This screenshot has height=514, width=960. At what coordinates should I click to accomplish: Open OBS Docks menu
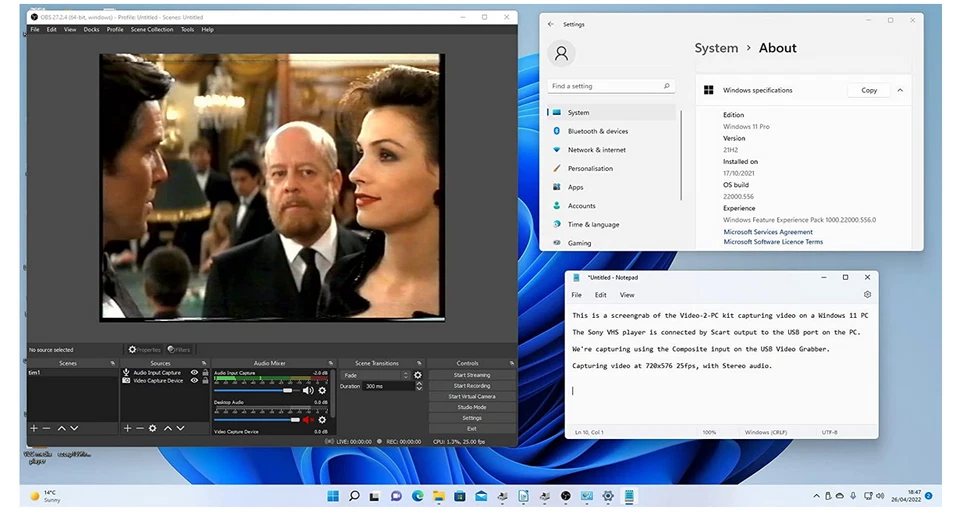pyautogui.click(x=91, y=29)
